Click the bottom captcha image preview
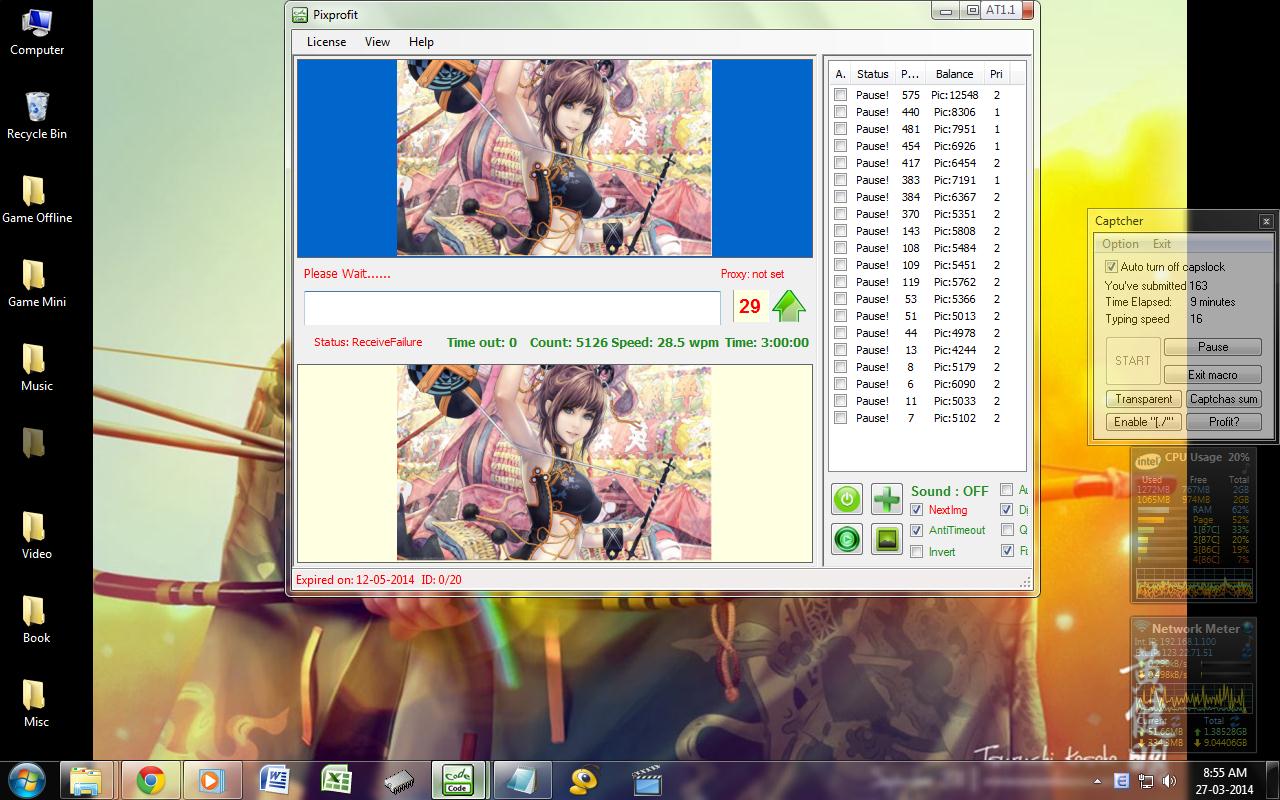1280x800 pixels. [x=554, y=463]
